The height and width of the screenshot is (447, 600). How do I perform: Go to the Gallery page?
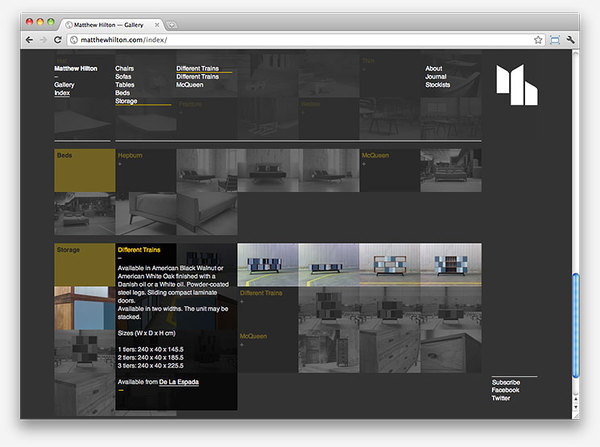[64, 85]
